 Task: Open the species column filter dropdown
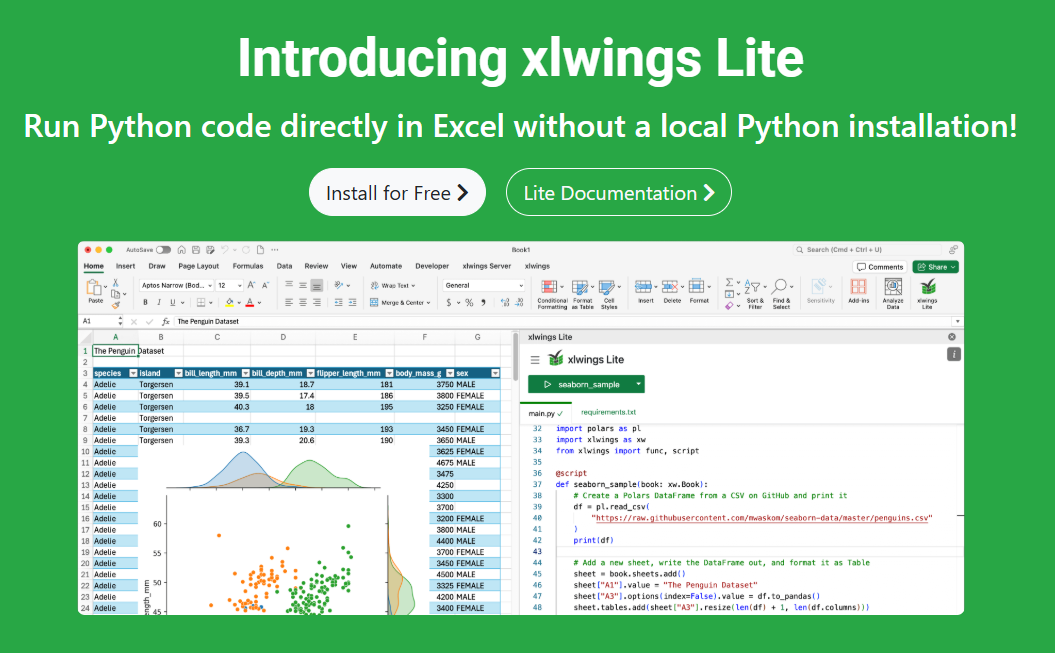tap(133, 373)
